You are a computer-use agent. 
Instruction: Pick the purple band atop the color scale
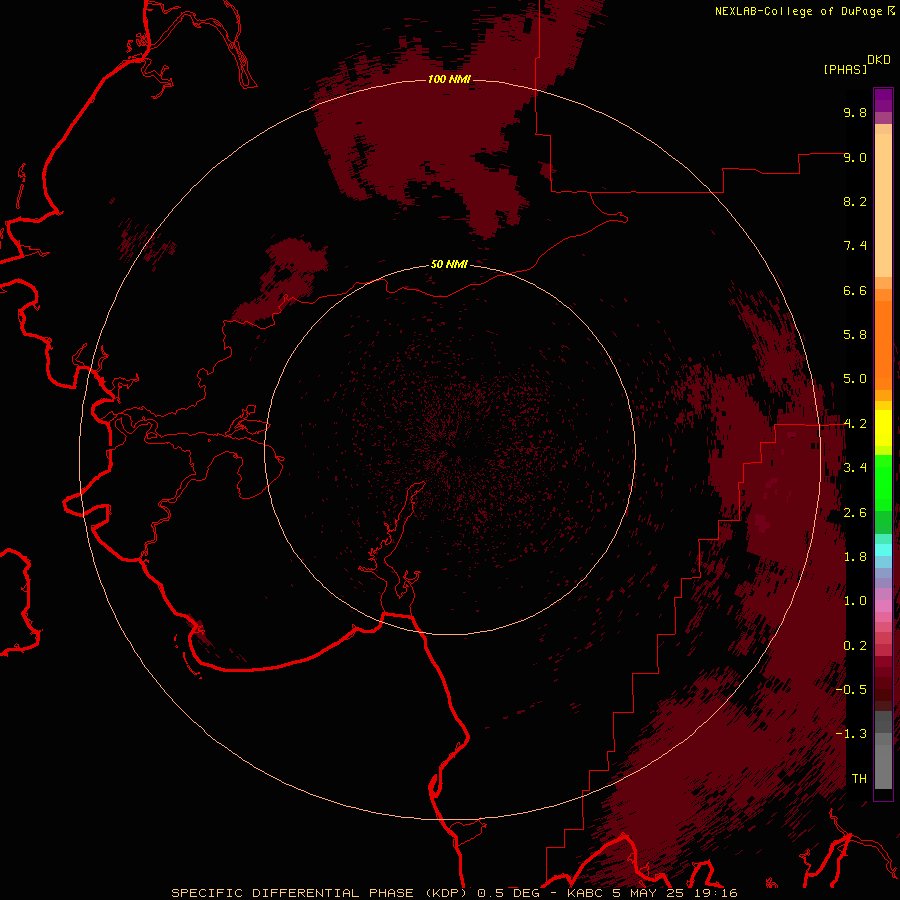[x=883, y=100]
